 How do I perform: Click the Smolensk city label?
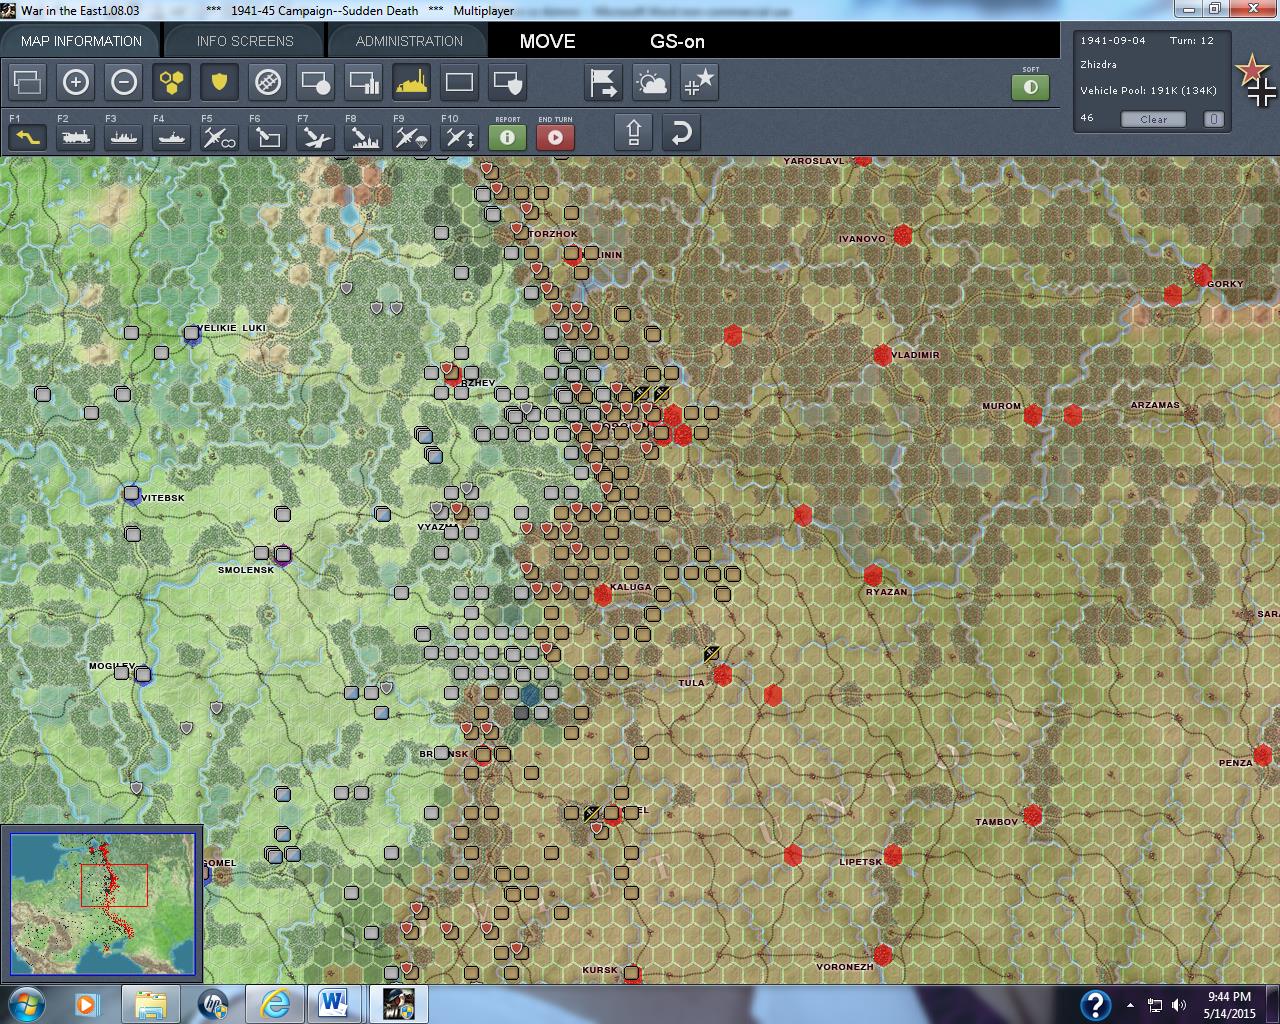coord(246,570)
